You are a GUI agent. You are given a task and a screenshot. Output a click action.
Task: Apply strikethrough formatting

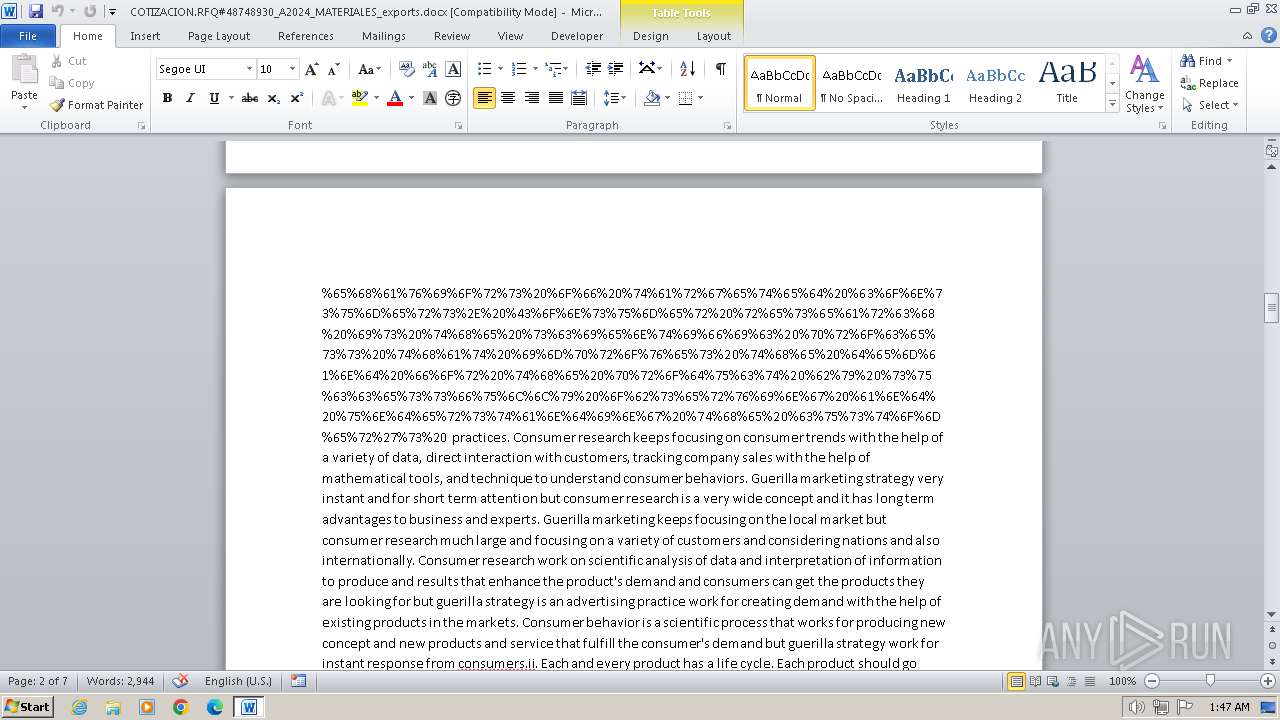[x=250, y=98]
